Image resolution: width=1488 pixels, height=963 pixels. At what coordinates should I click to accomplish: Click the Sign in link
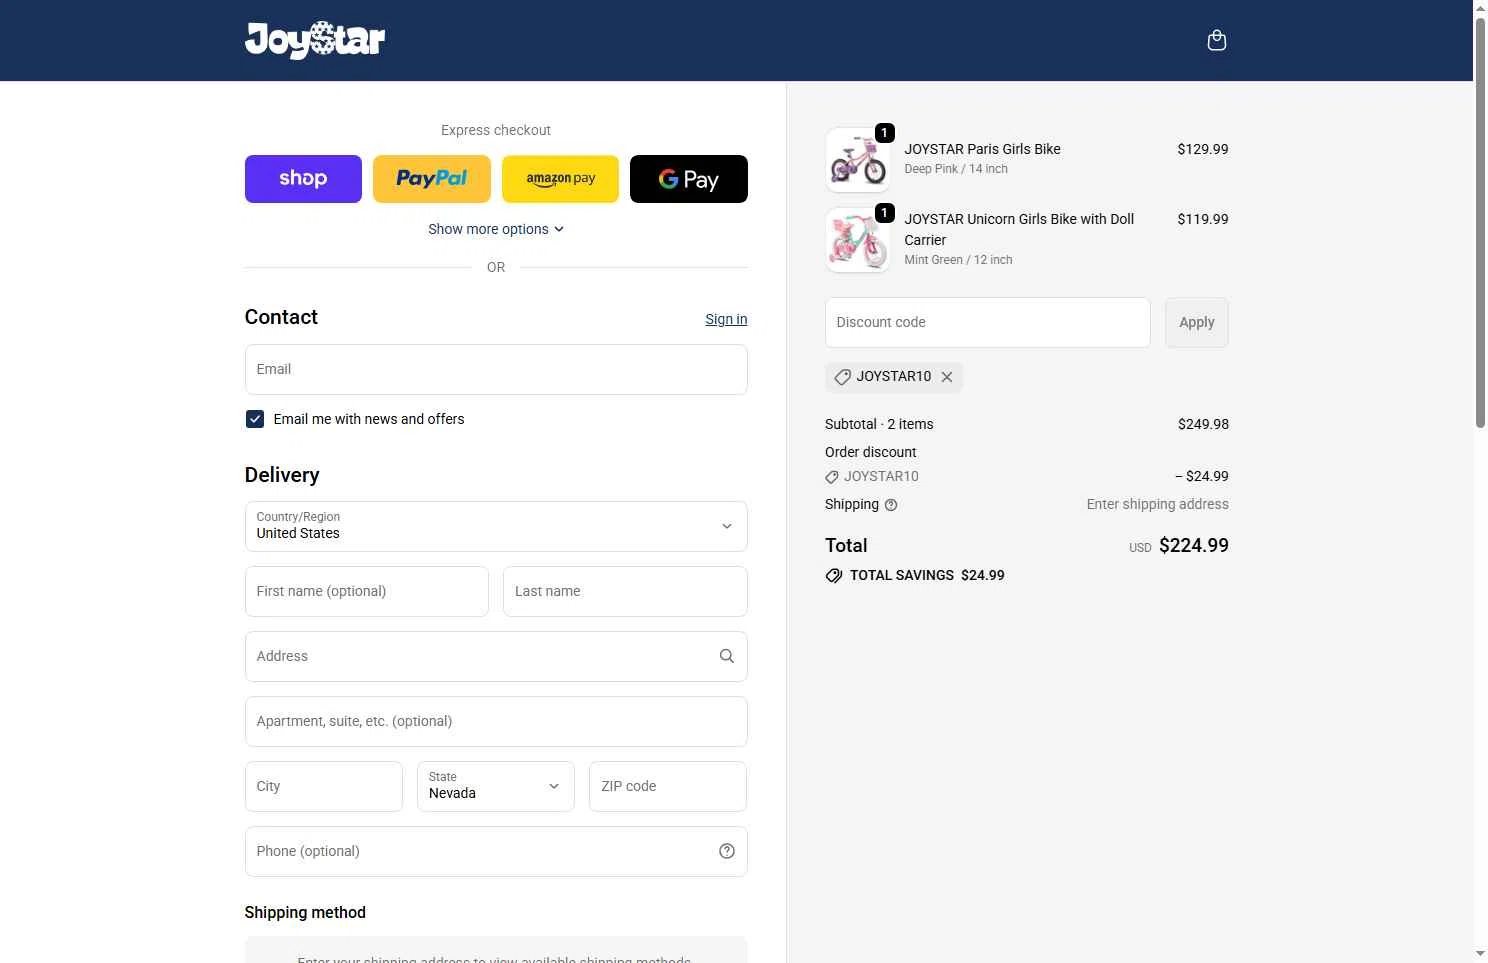(726, 319)
